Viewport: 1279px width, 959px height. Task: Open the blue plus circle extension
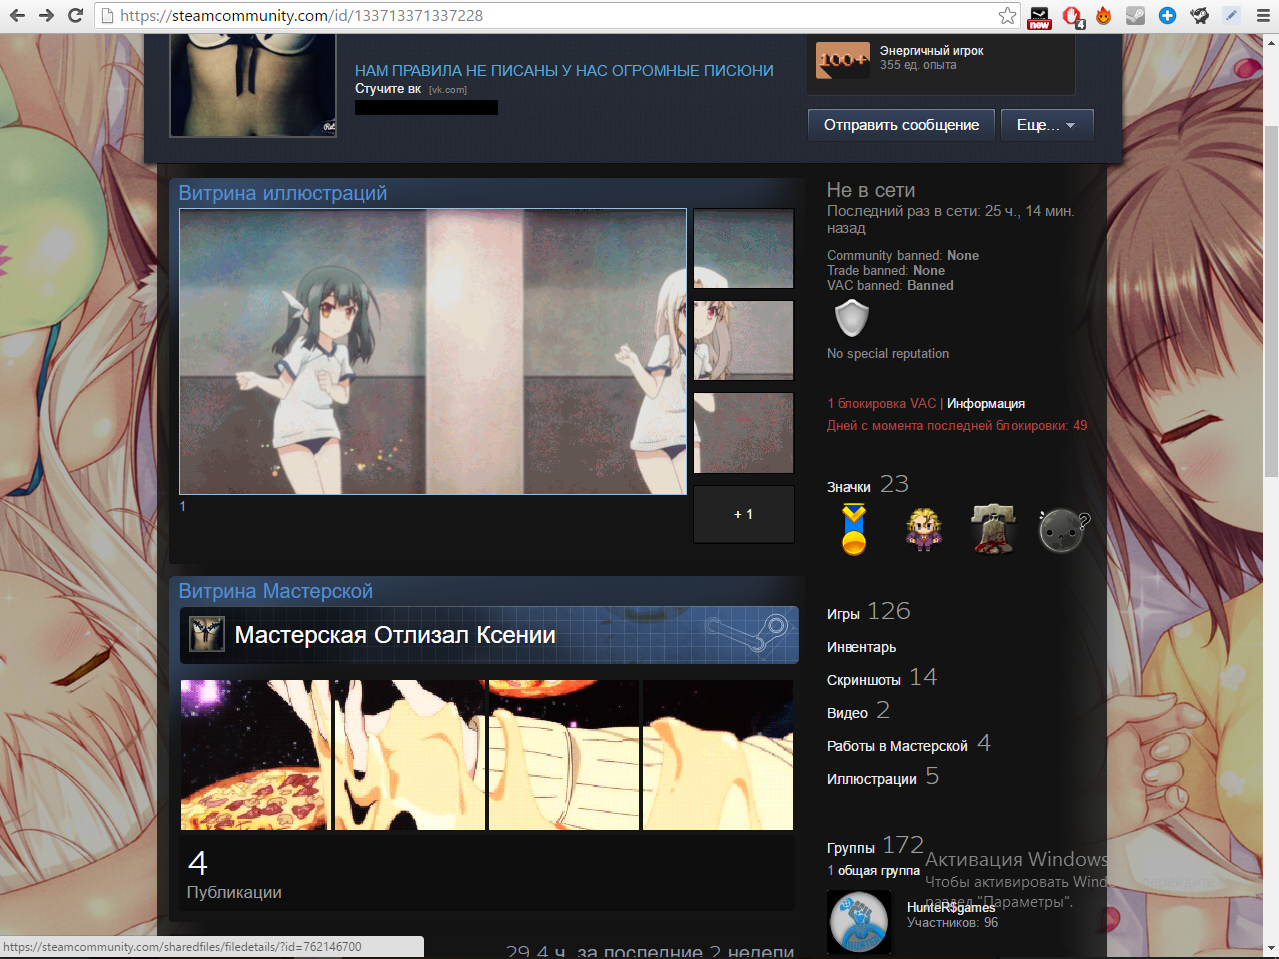coord(1167,15)
